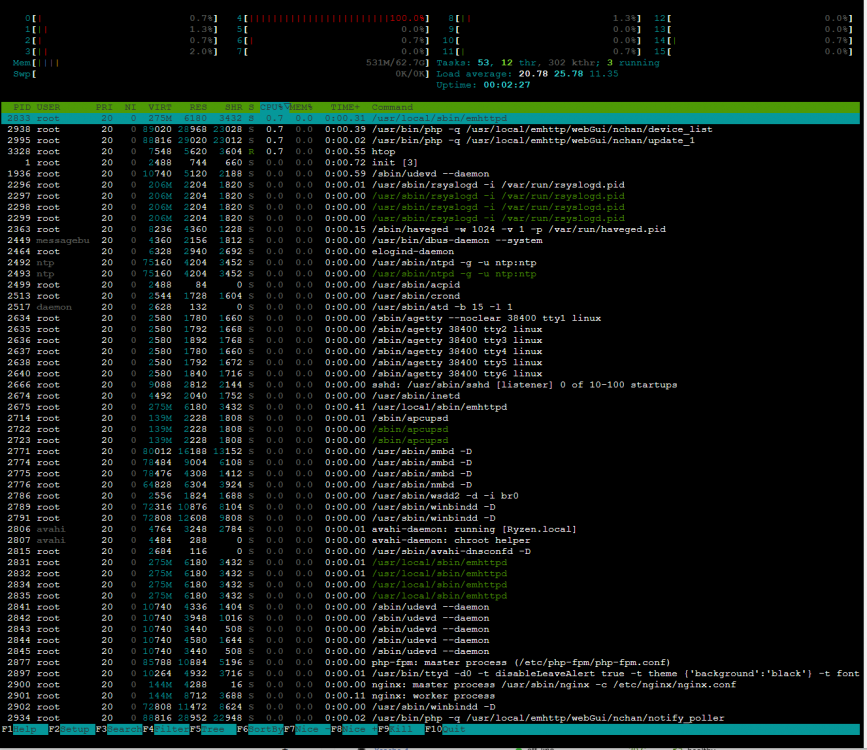This screenshot has width=867, height=750.
Task: Select avahi-daemon chroot helper row
Action: click(x=430, y=540)
